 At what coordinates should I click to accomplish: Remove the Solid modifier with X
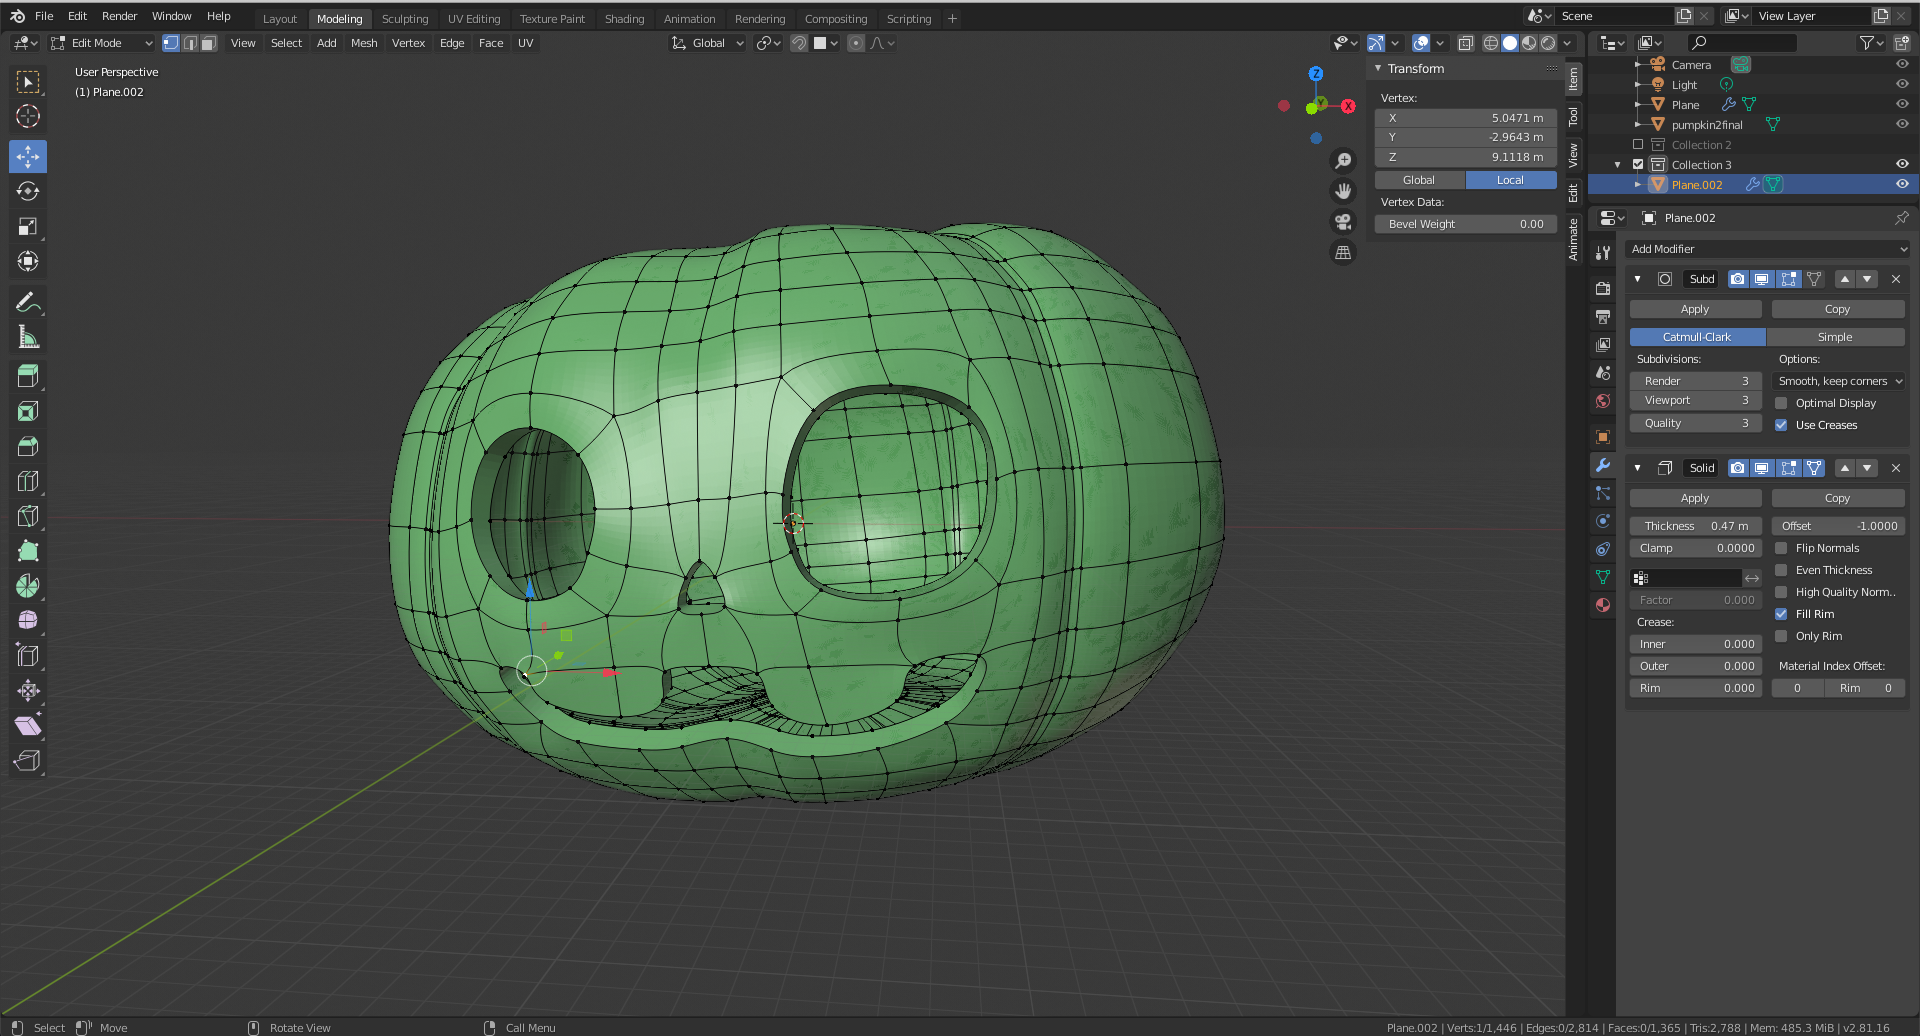(1895, 468)
